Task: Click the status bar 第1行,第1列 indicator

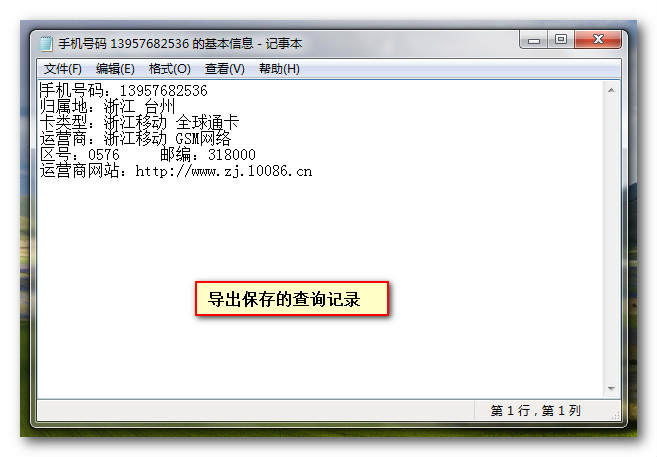Action: [535, 411]
